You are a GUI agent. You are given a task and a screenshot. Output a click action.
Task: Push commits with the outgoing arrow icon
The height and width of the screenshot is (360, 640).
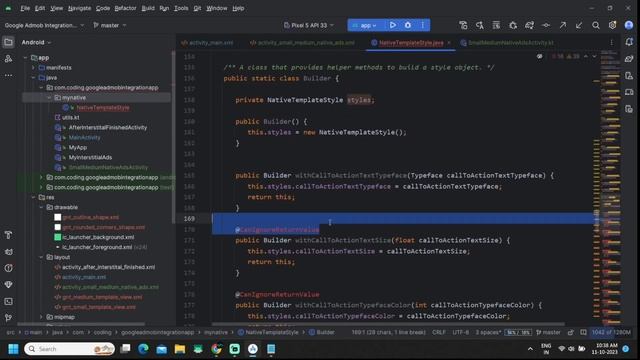[563, 25]
